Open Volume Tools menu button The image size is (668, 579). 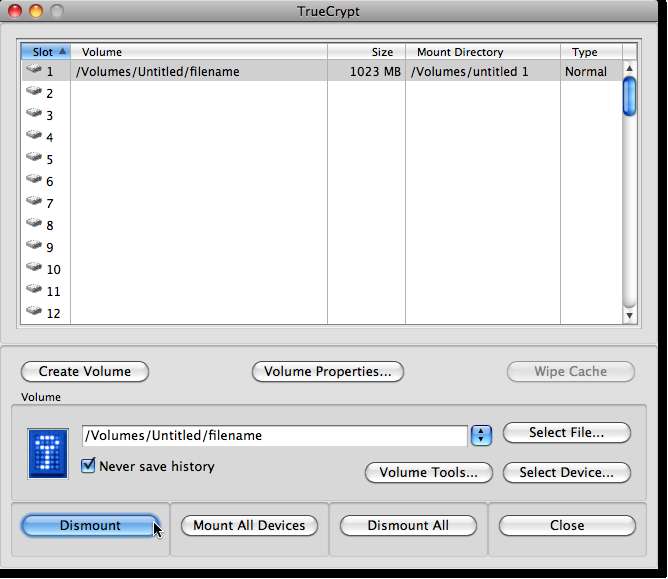coord(429,472)
